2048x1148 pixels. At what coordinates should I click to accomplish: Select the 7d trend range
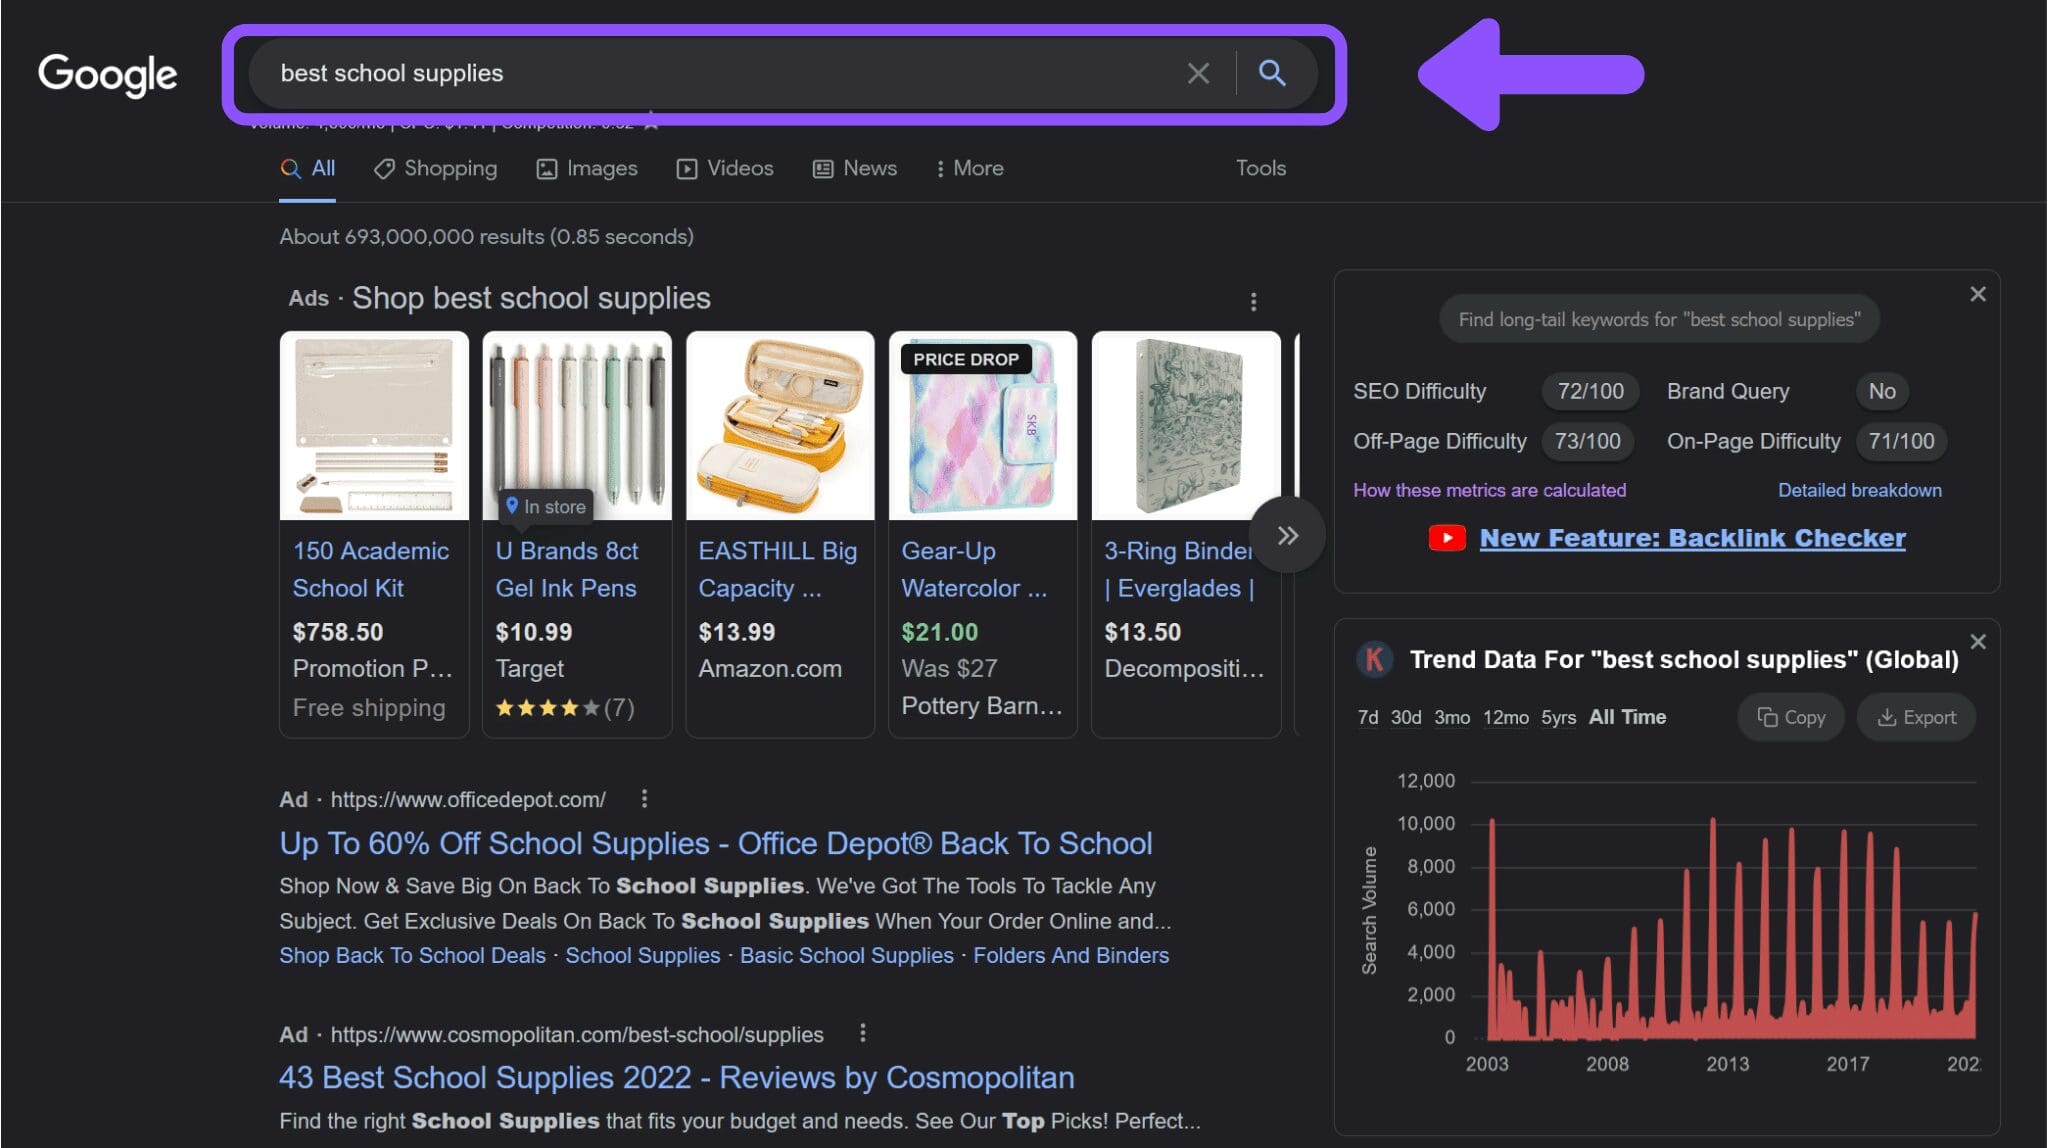pyautogui.click(x=1367, y=717)
